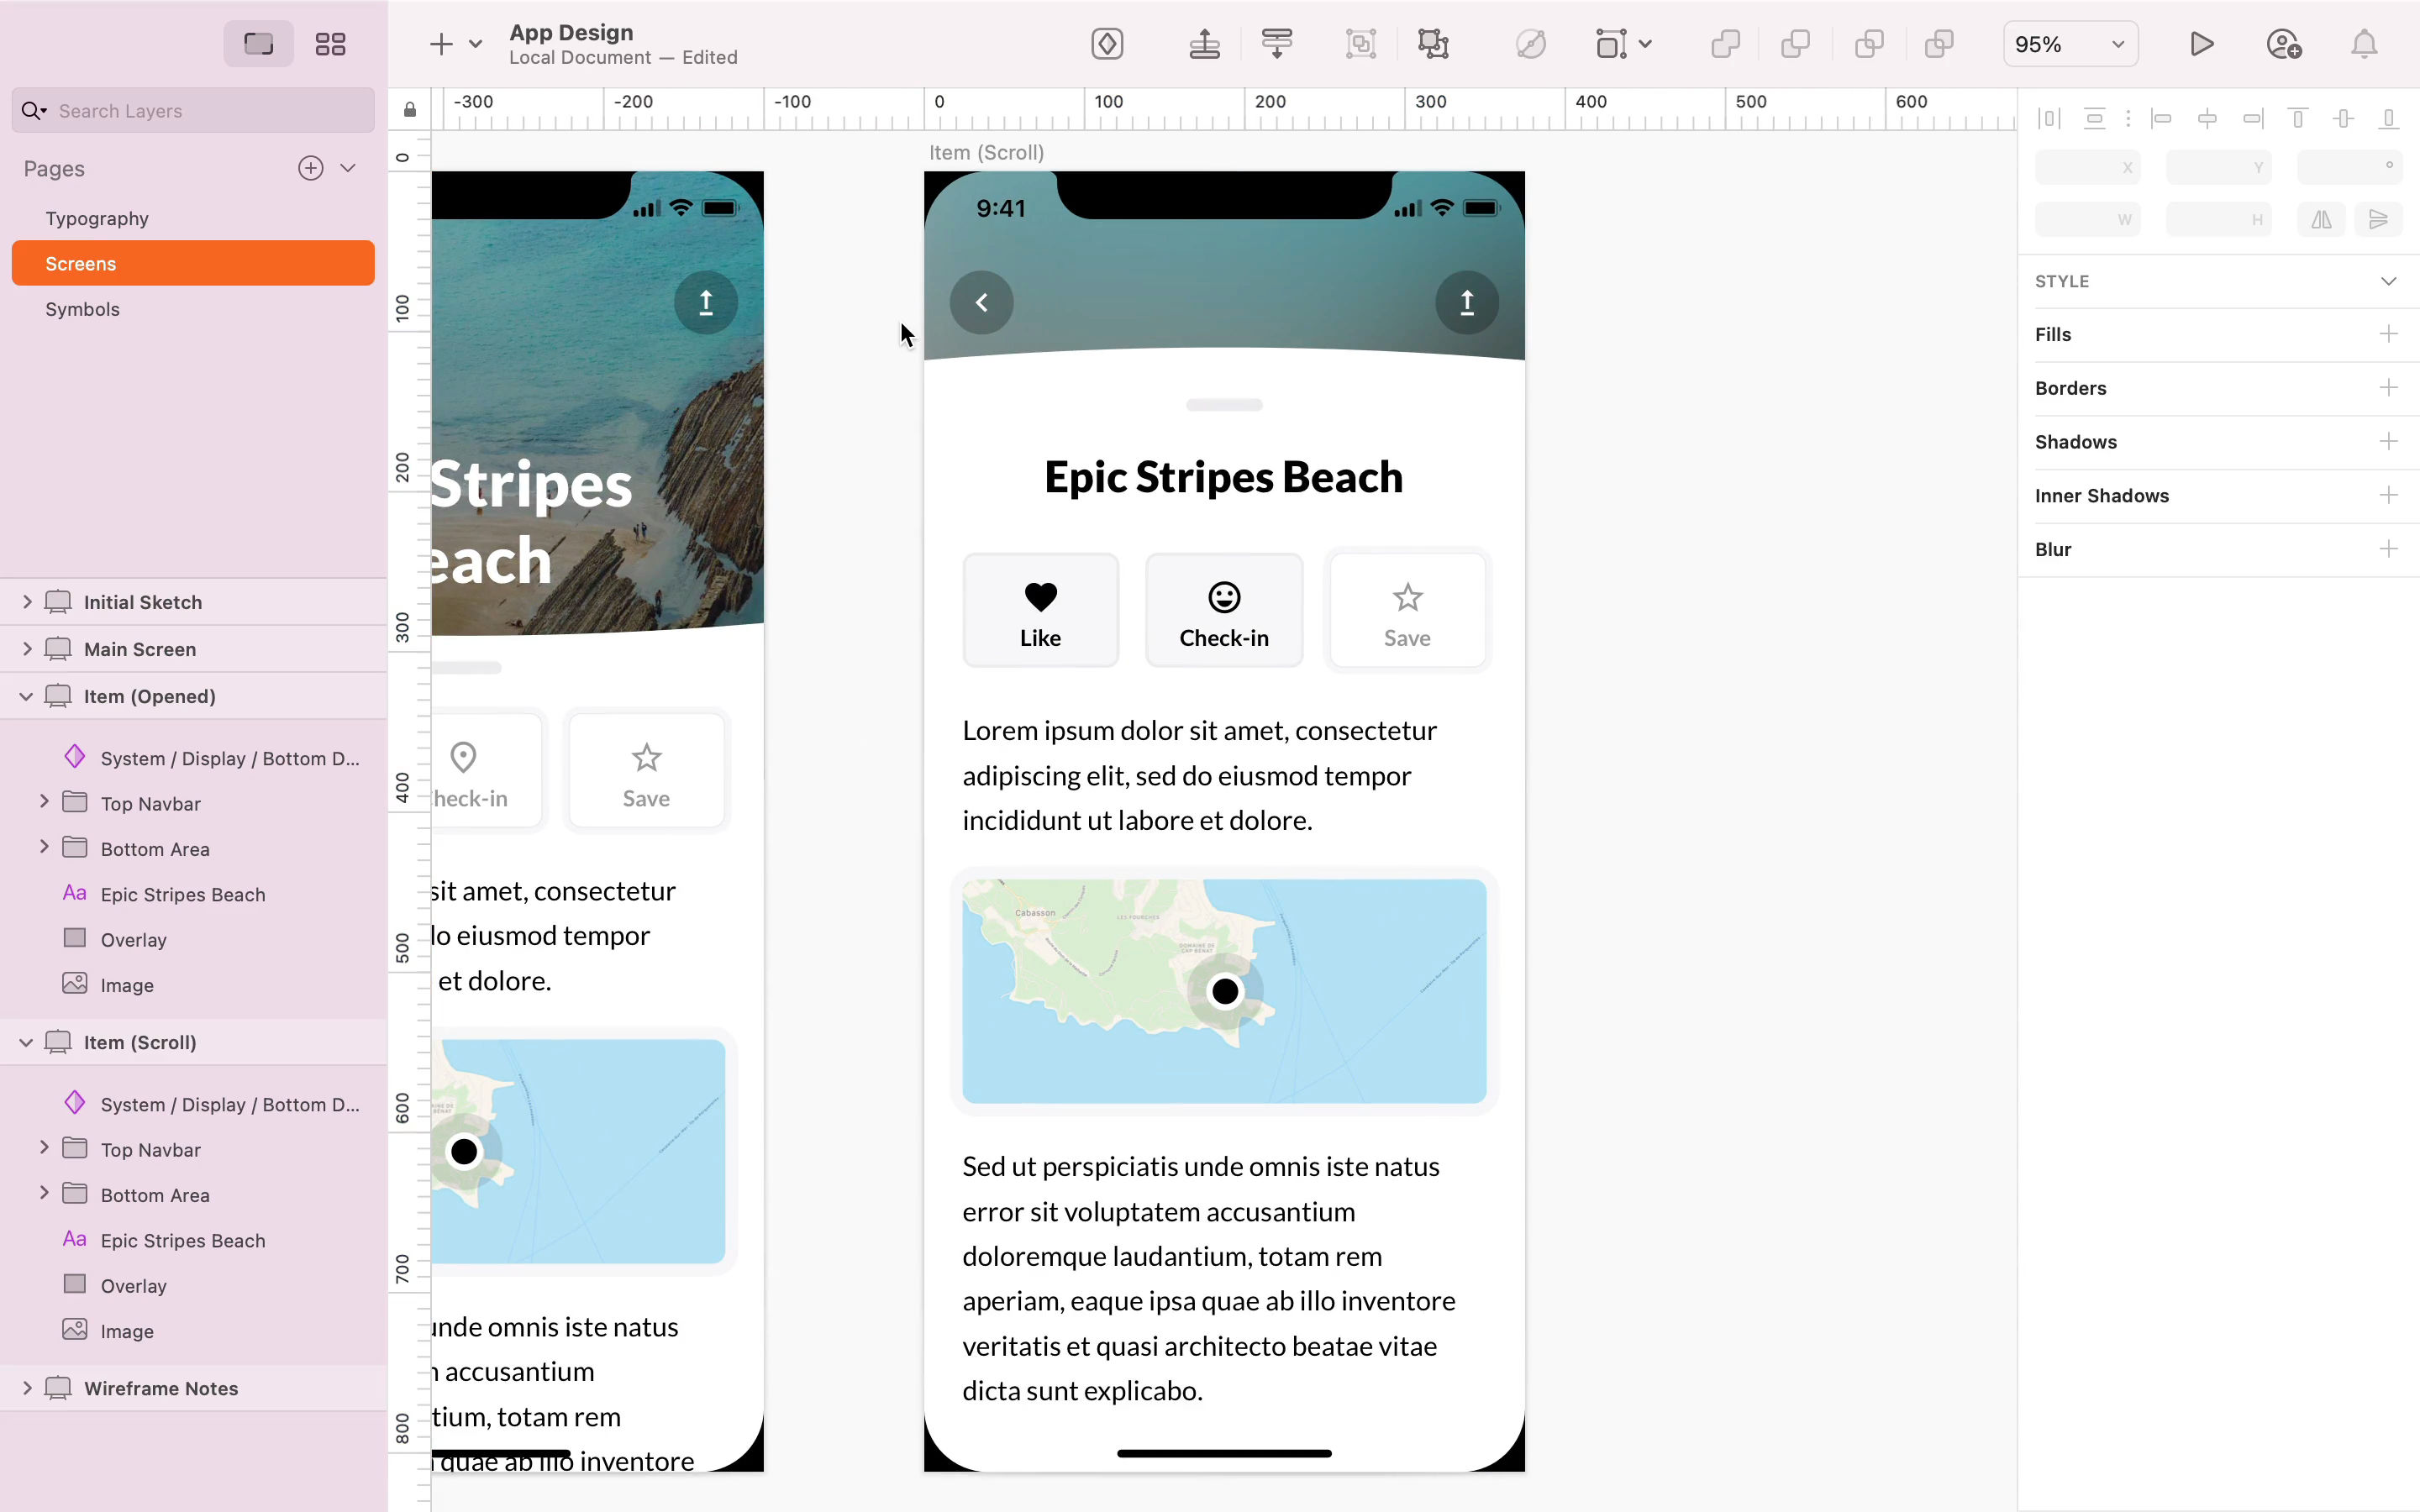
Task: Click the Create Symbol icon
Action: tap(1107, 44)
